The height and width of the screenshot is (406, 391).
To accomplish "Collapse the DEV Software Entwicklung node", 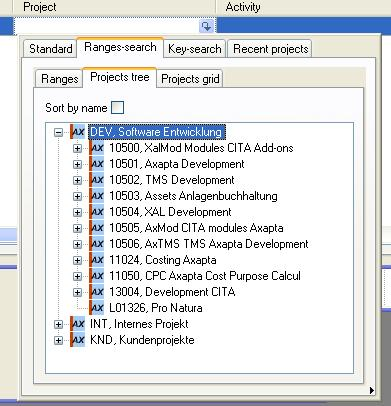I will (58, 132).
